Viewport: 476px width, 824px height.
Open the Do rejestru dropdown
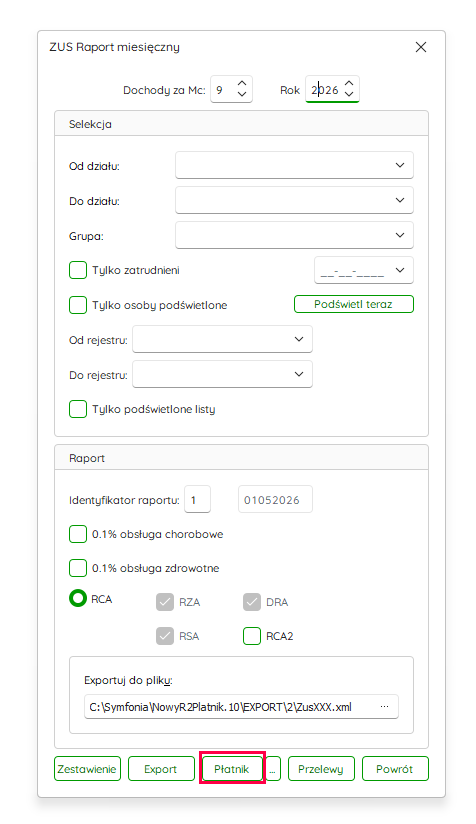pyautogui.click(x=222, y=374)
